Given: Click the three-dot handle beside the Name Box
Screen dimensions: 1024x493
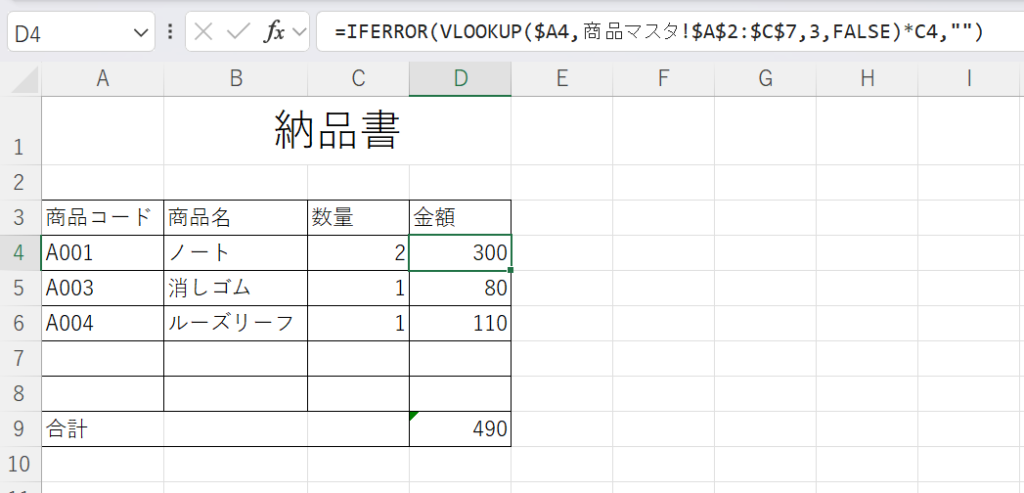Looking at the screenshot, I should point(170,31).
